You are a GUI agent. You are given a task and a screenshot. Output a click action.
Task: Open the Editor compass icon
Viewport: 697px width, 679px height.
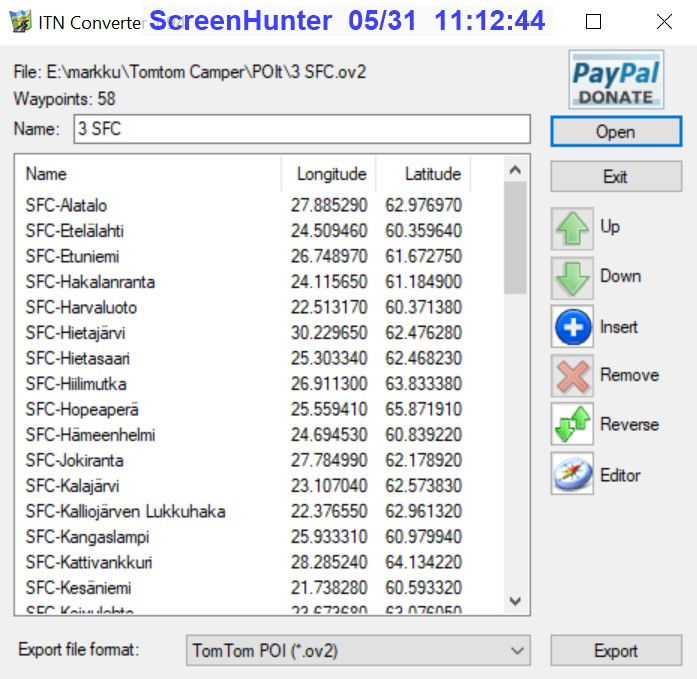pos(572,475)
